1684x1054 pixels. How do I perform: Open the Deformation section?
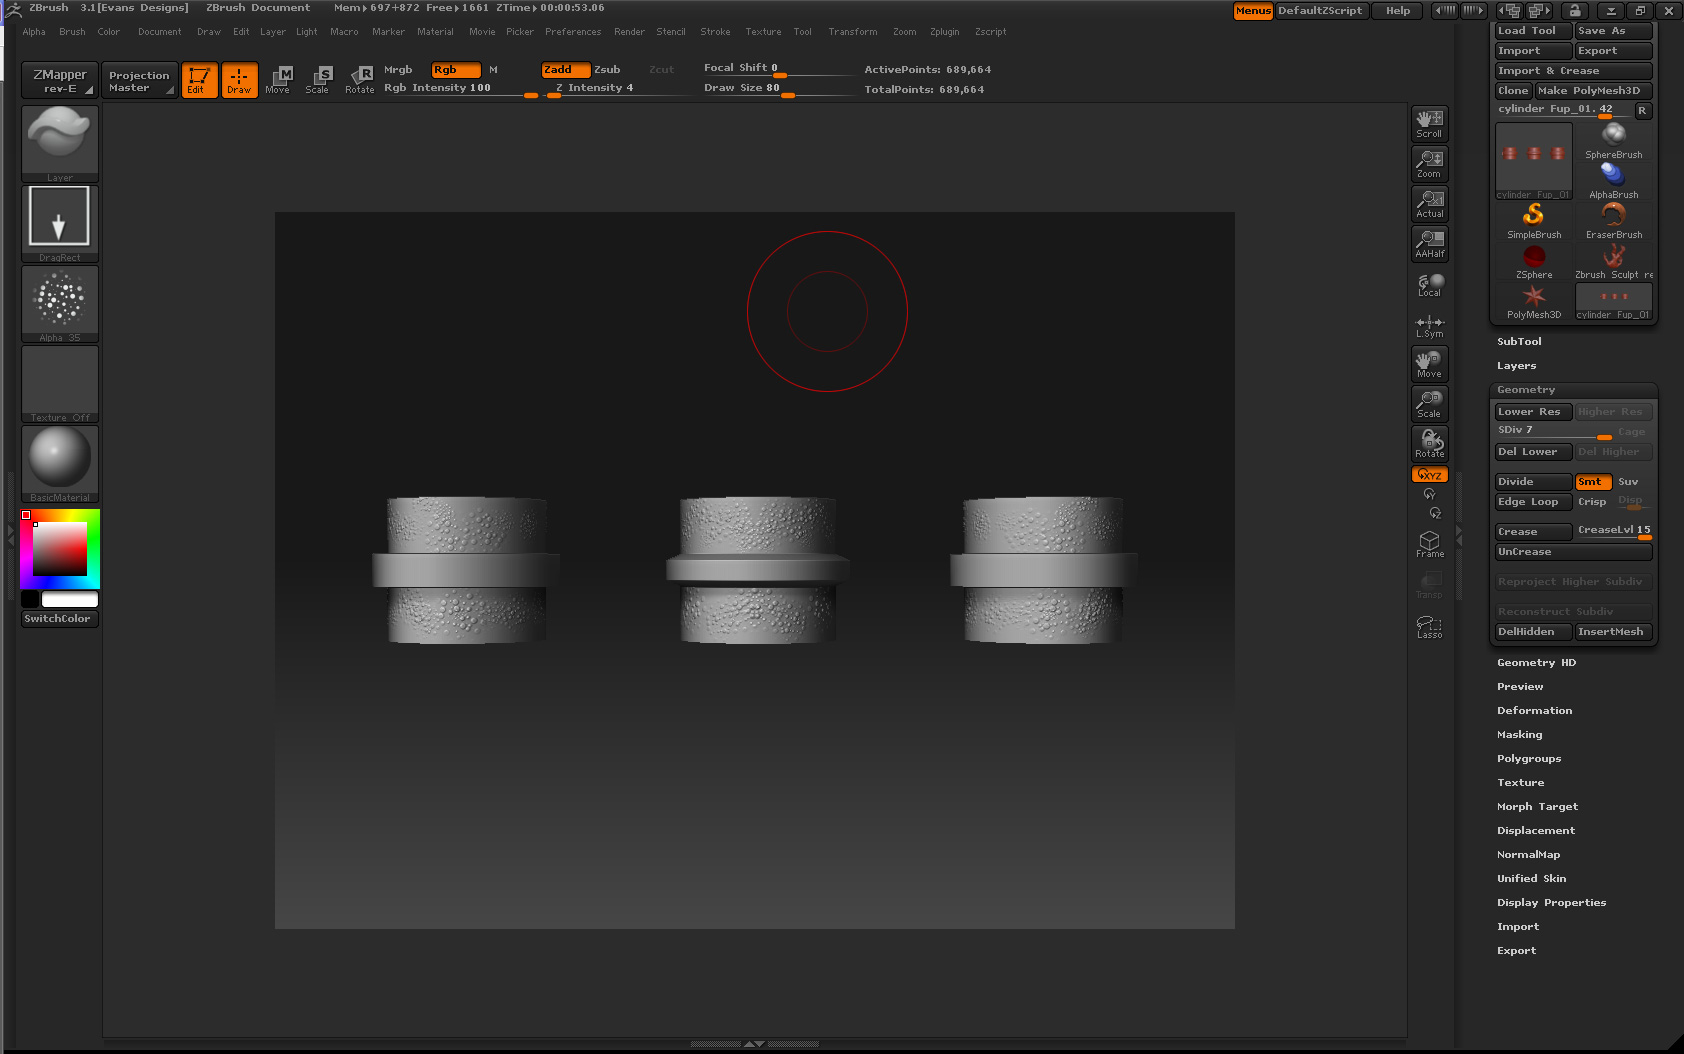pyautogui.click(x=1534, y=710)
